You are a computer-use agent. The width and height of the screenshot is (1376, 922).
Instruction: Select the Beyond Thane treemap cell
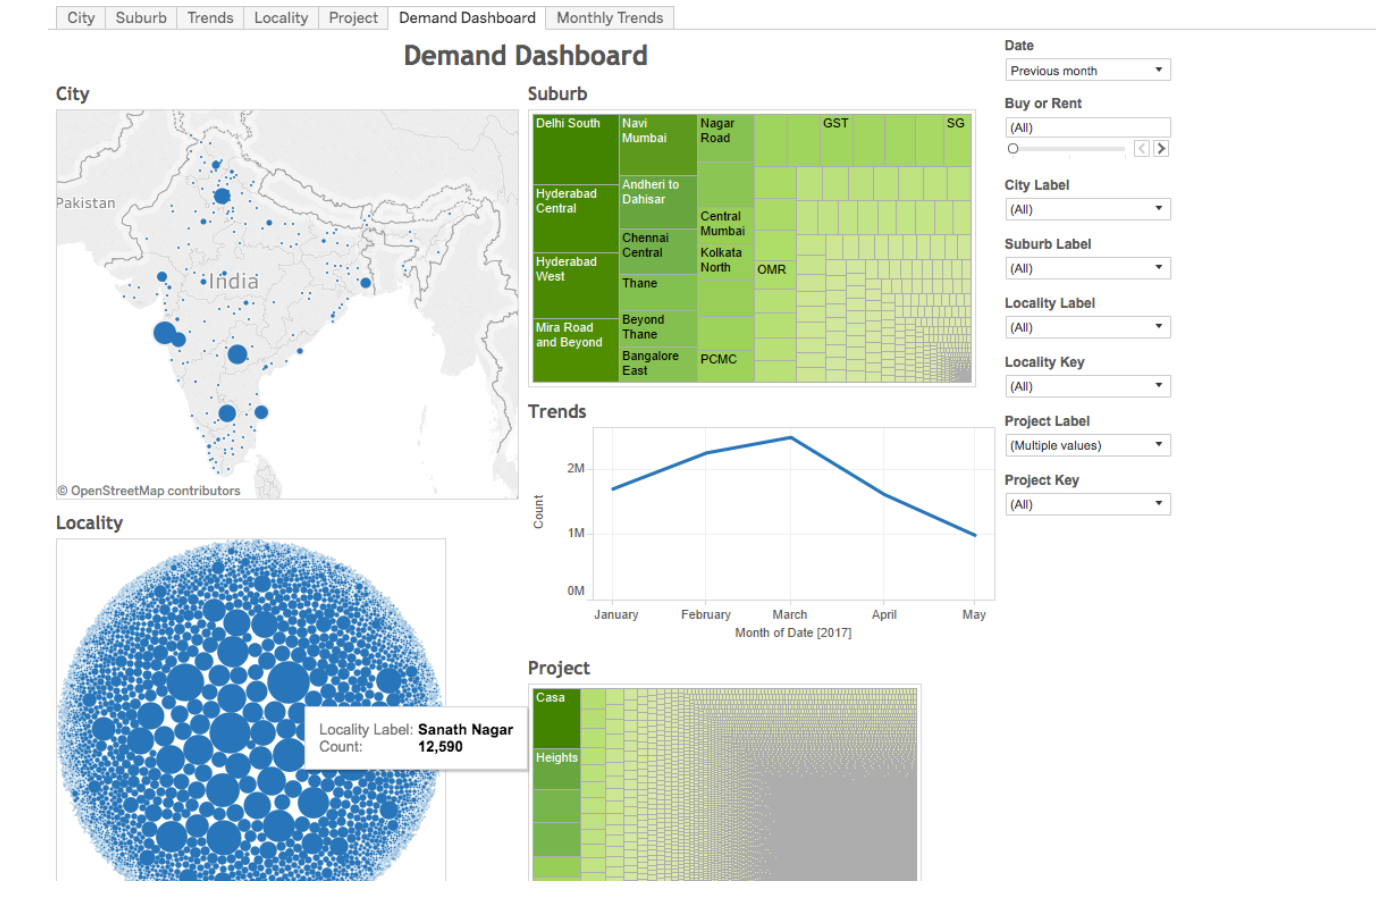pos(658,329)
